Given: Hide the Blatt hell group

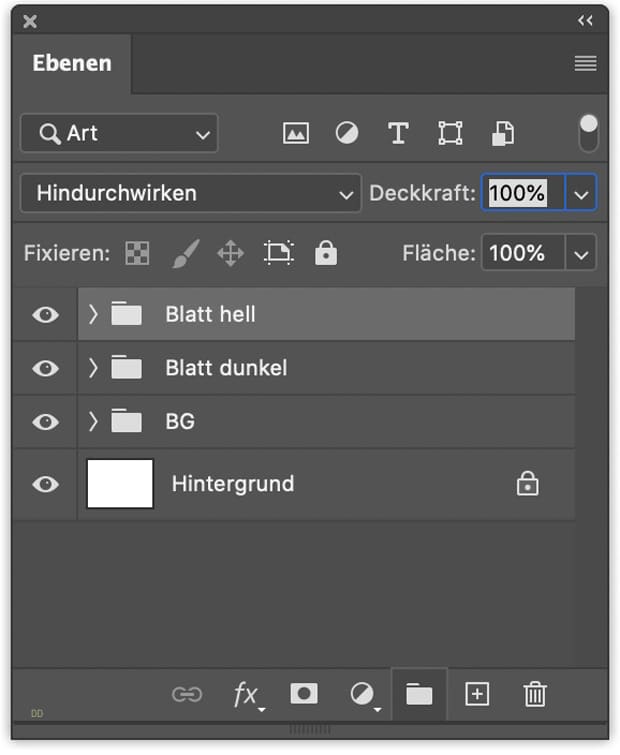Looking at the screenshot, I should click(45, 314).
